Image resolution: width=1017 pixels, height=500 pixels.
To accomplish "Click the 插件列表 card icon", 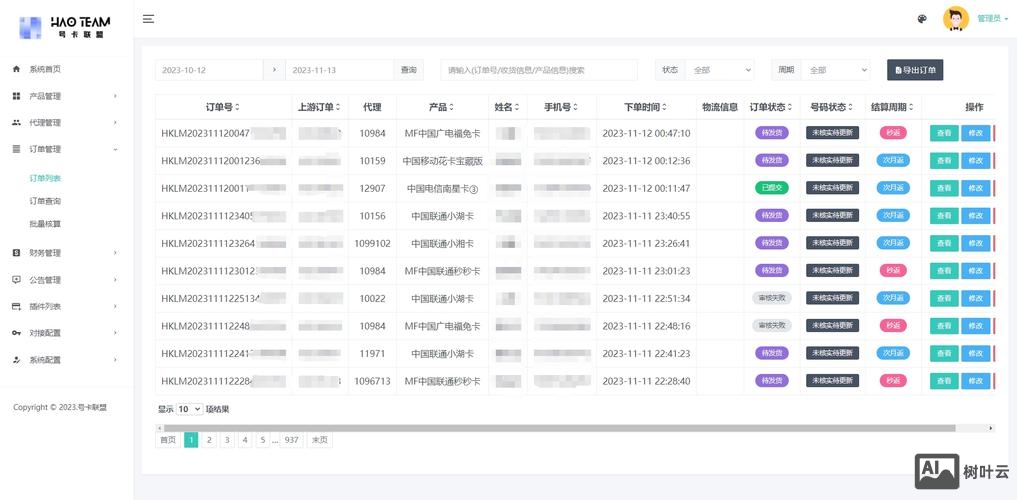I will point(17,307).
